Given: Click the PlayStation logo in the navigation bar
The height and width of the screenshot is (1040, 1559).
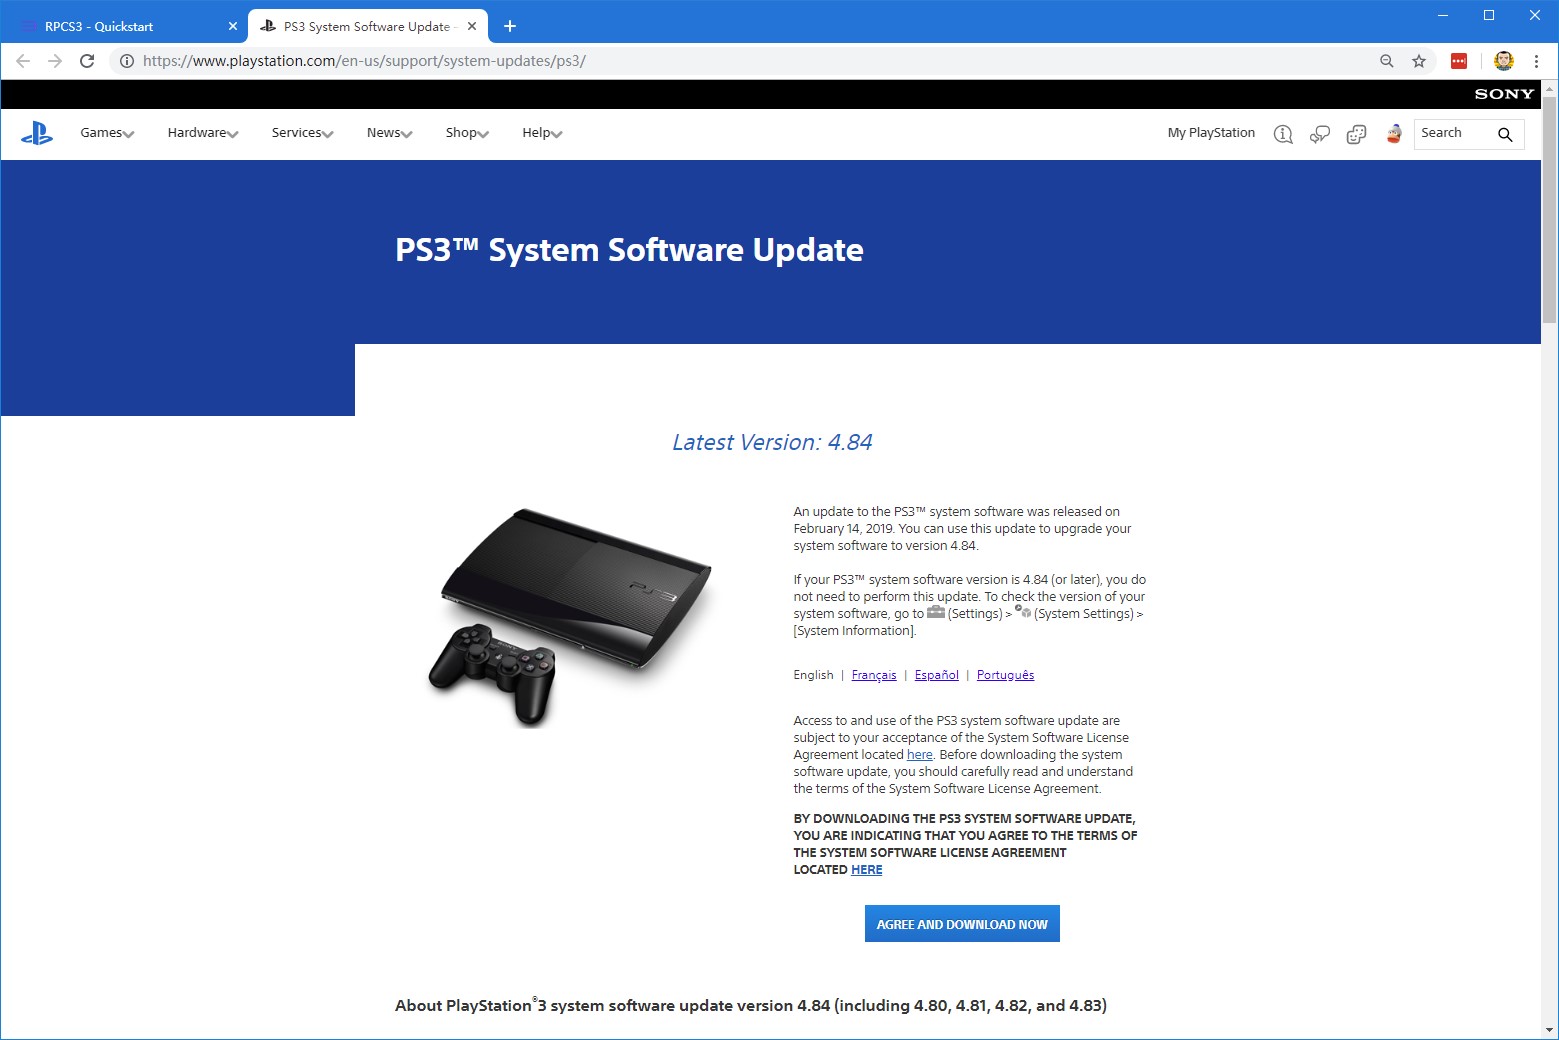Looking at the screenshot, I should (x=37, y=133).
